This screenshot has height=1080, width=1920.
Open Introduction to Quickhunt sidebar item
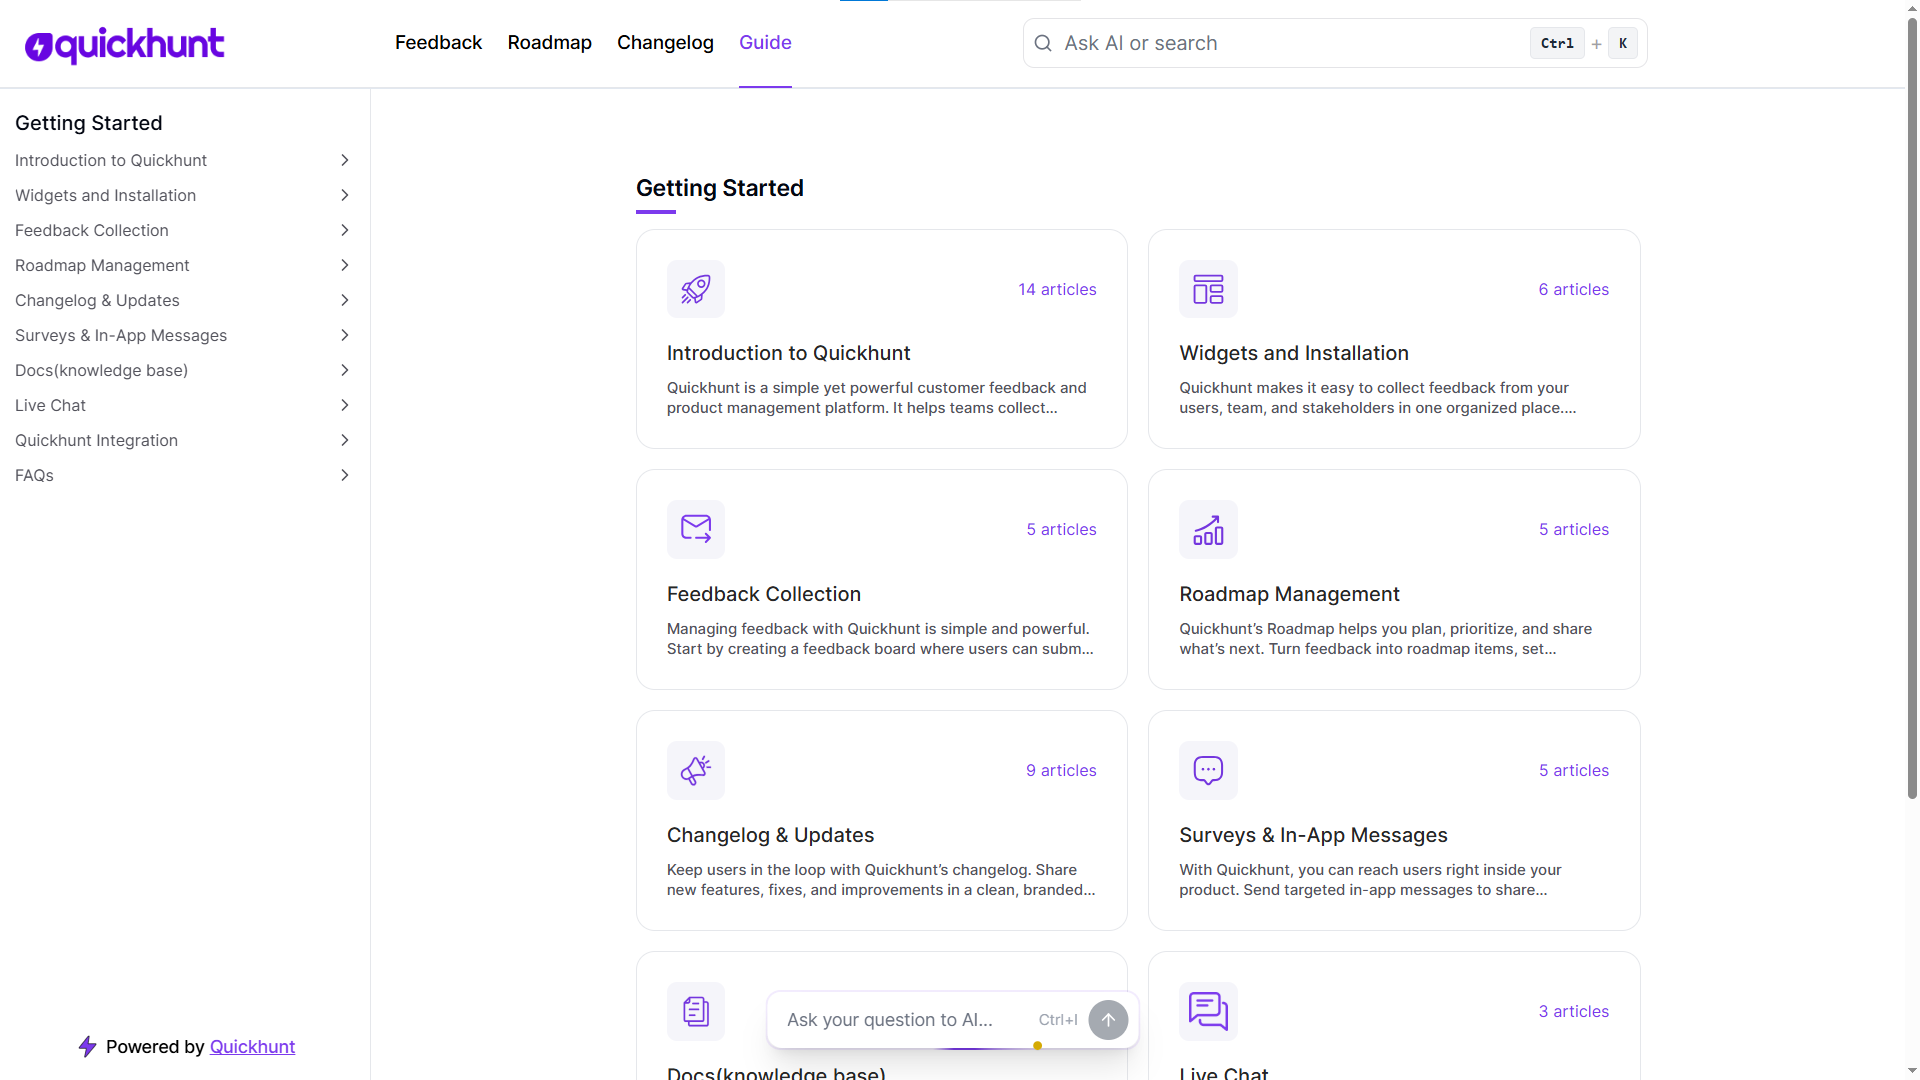(x=111, y=160)
